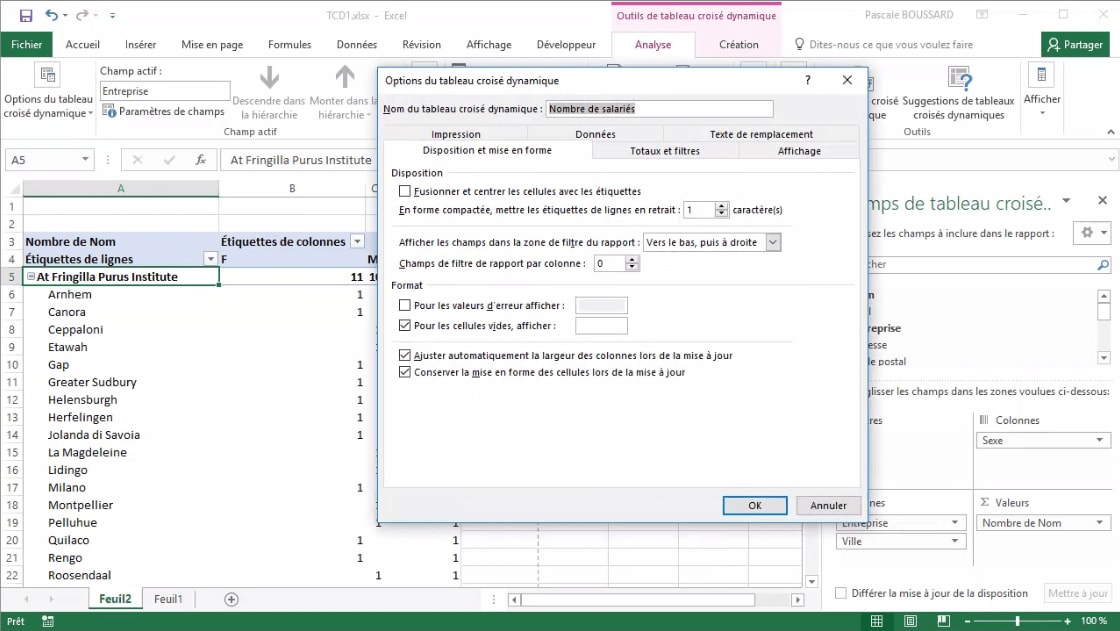Screen dimensions: 1120x631
Task: Open the field list gear tools menu
Action: point(1093,232)
